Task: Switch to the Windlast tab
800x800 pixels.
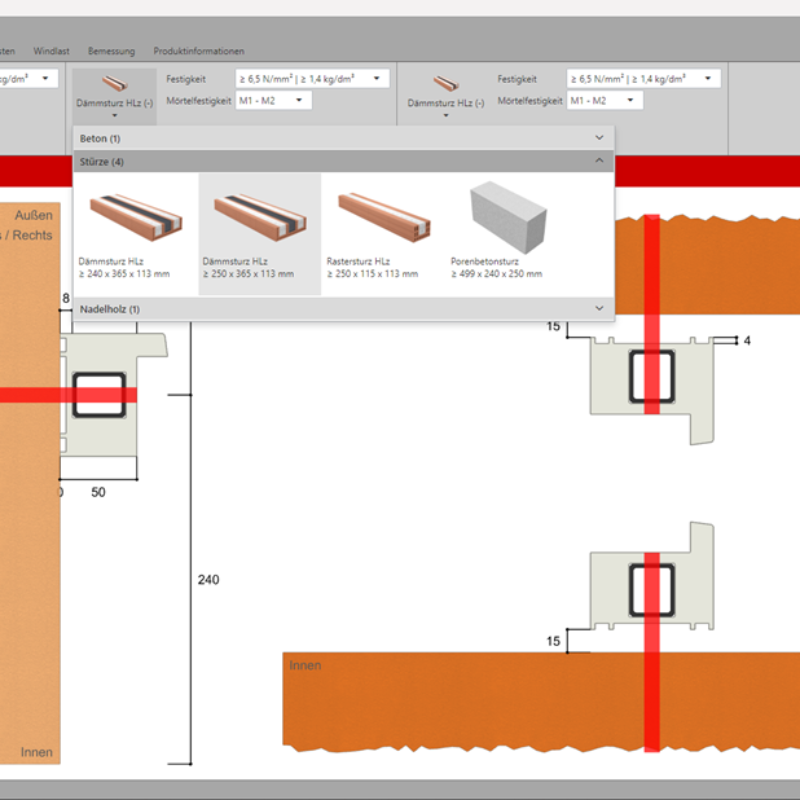Action: (x=51, y=51)
